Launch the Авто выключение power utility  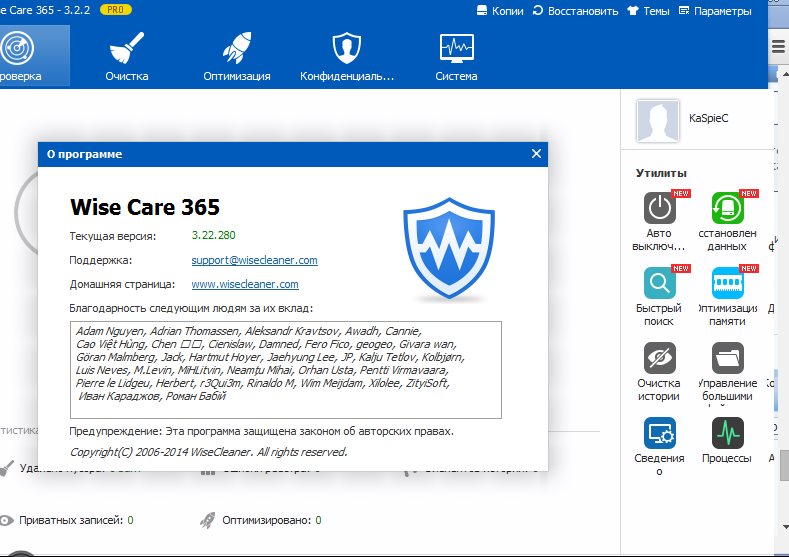coord(659,209)
